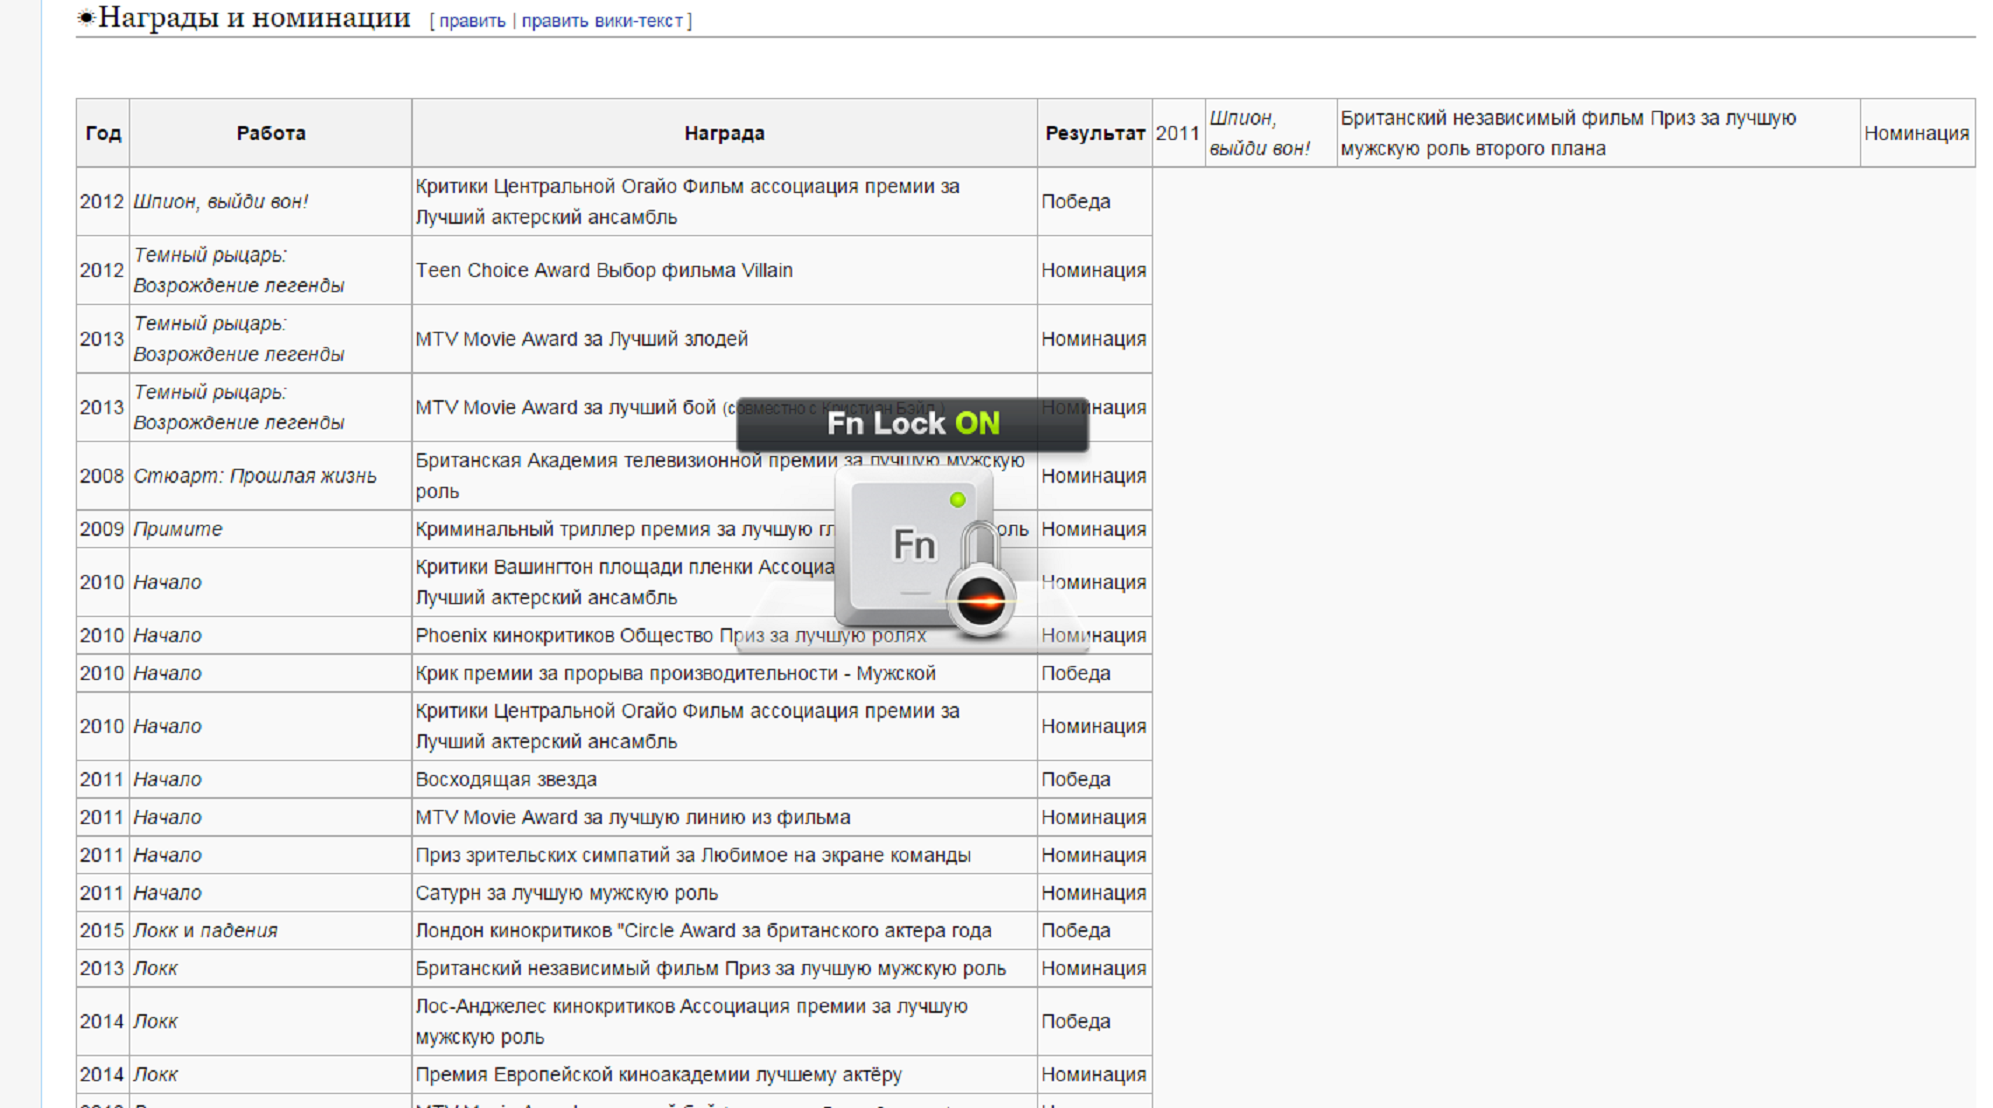Click the Премия Европейской киноакадемии award cell
The height and width of the screenshot is (1108, 1993).
tap(658, 1074)
